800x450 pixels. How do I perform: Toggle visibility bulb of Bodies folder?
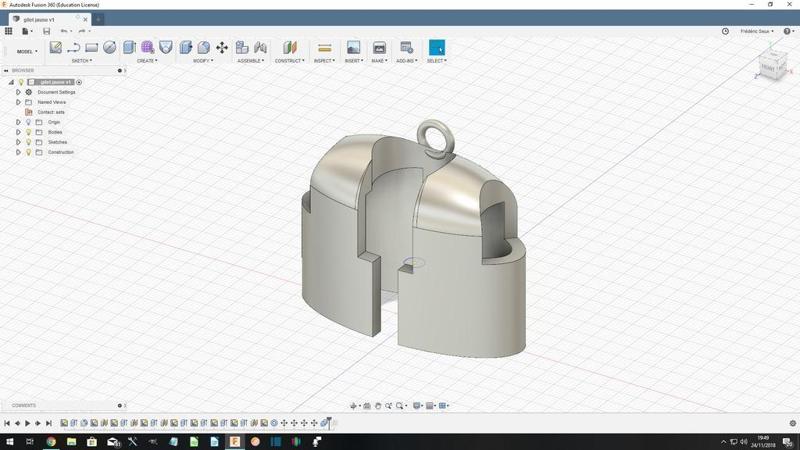[29, 132]
